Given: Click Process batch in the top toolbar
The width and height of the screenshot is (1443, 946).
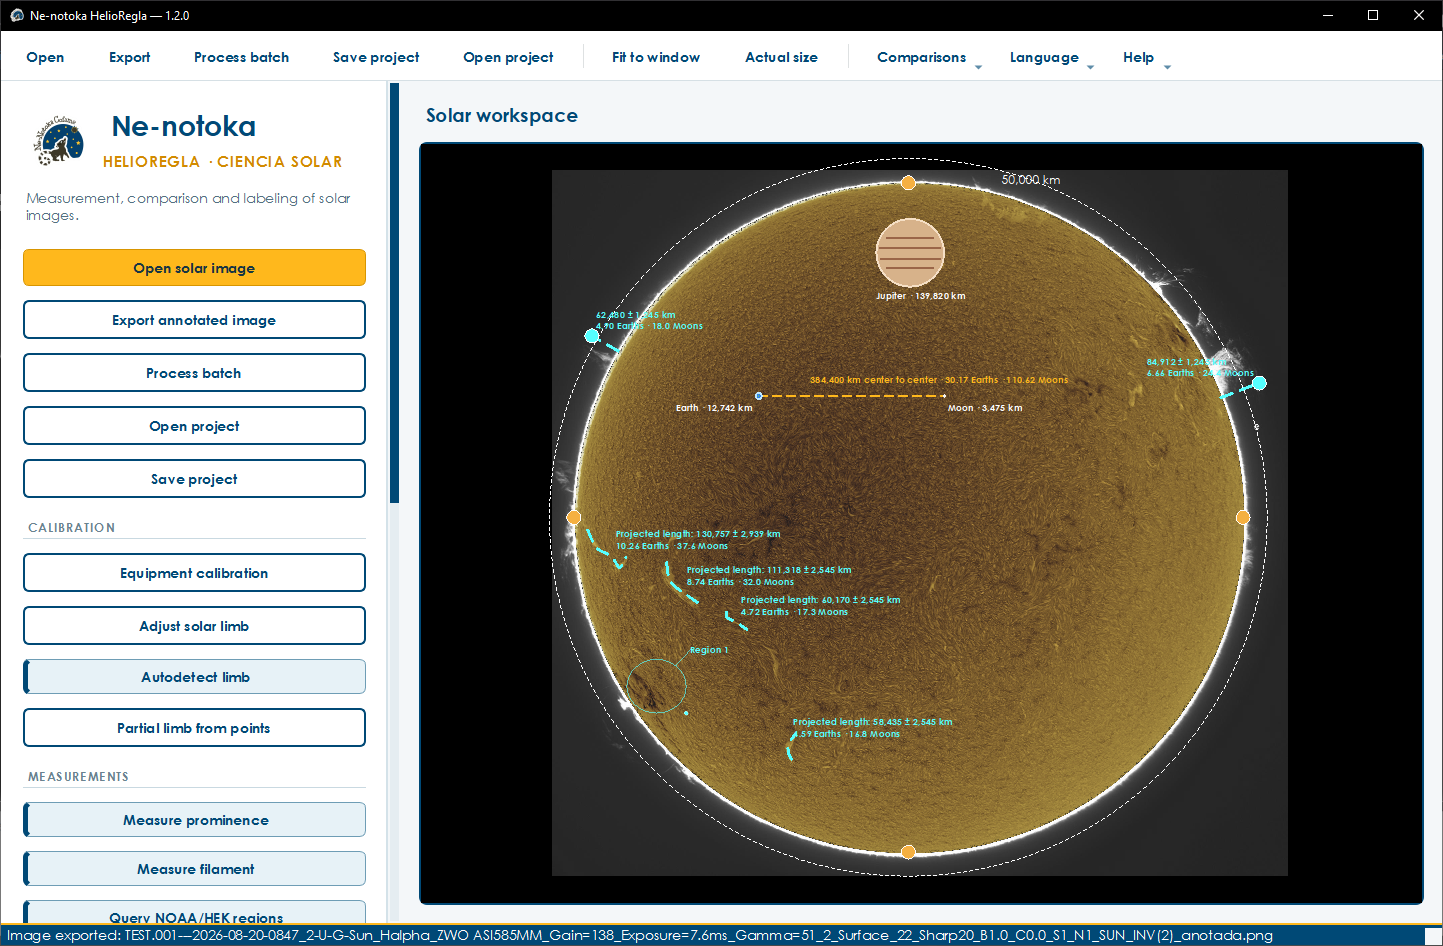Looking at the screenshot, I should click(241, 57).
